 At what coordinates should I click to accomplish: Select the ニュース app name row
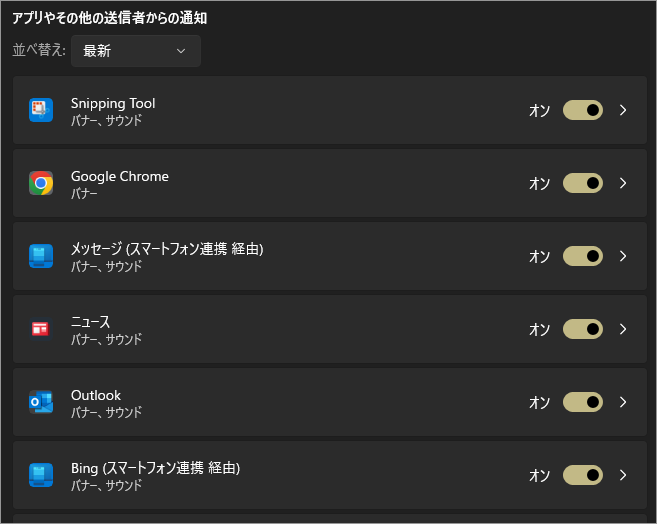90,322
